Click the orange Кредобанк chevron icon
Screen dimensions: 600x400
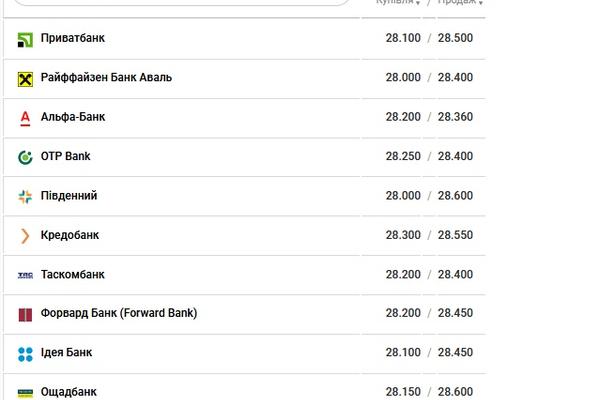(x=25, y=236)
